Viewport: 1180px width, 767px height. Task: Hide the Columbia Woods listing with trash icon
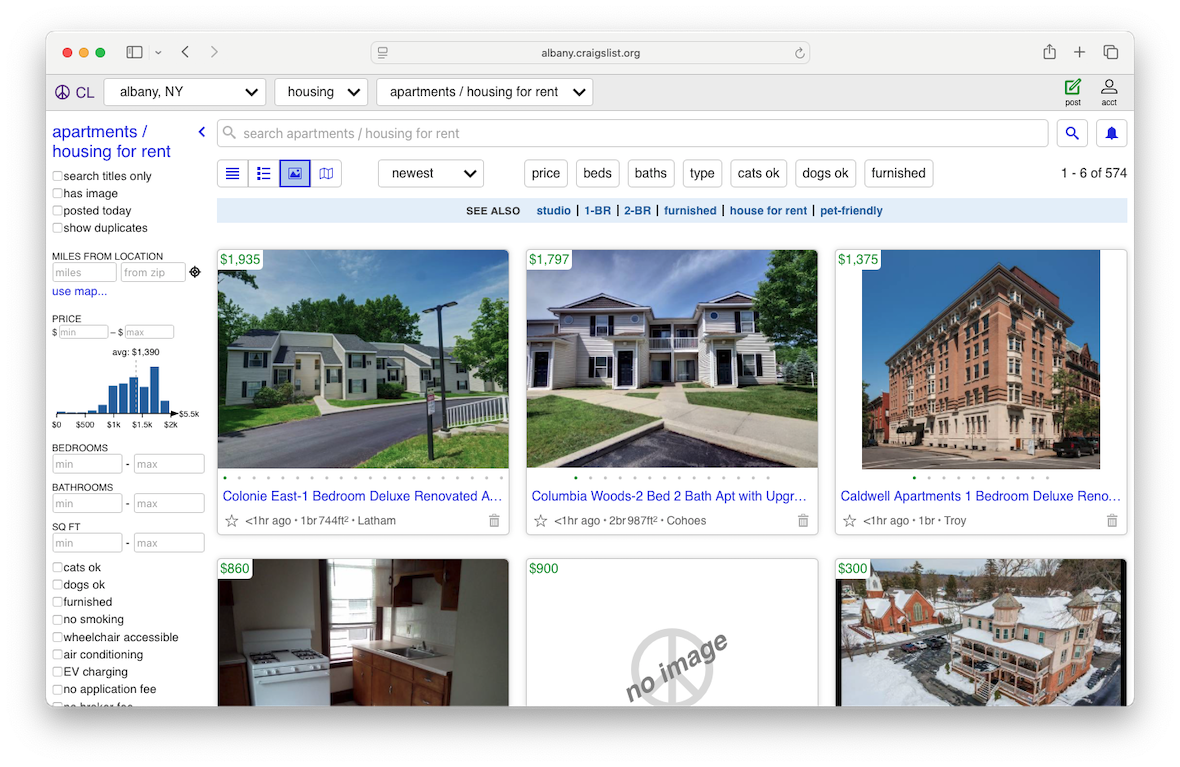click(803, 521)
